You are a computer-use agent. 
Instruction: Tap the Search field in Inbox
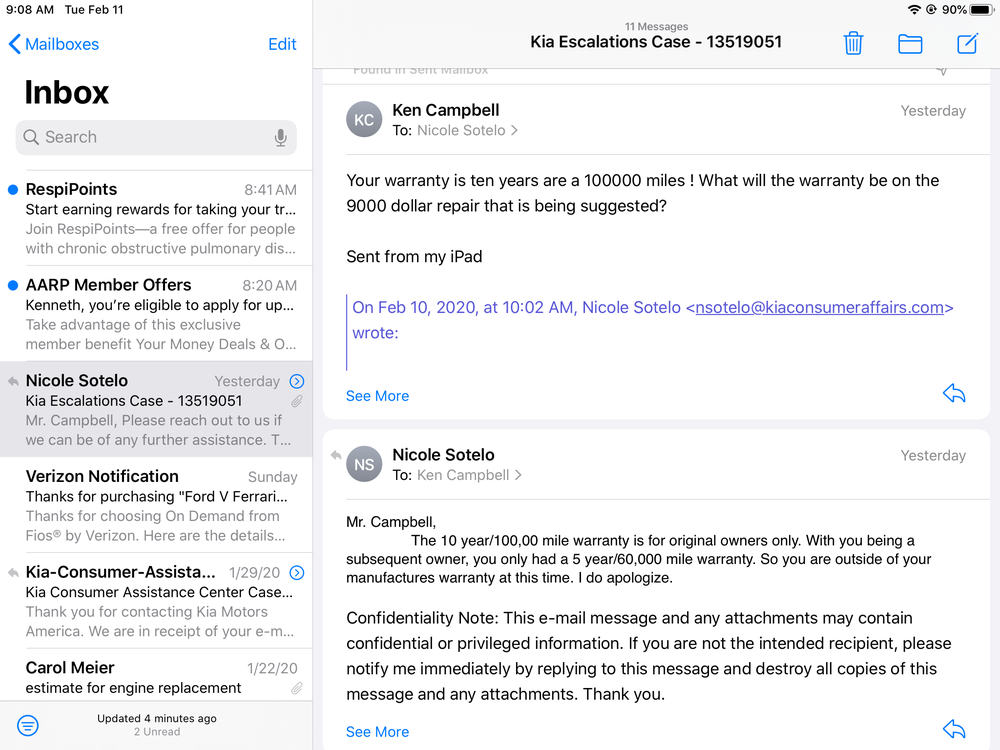pos(145,138)
